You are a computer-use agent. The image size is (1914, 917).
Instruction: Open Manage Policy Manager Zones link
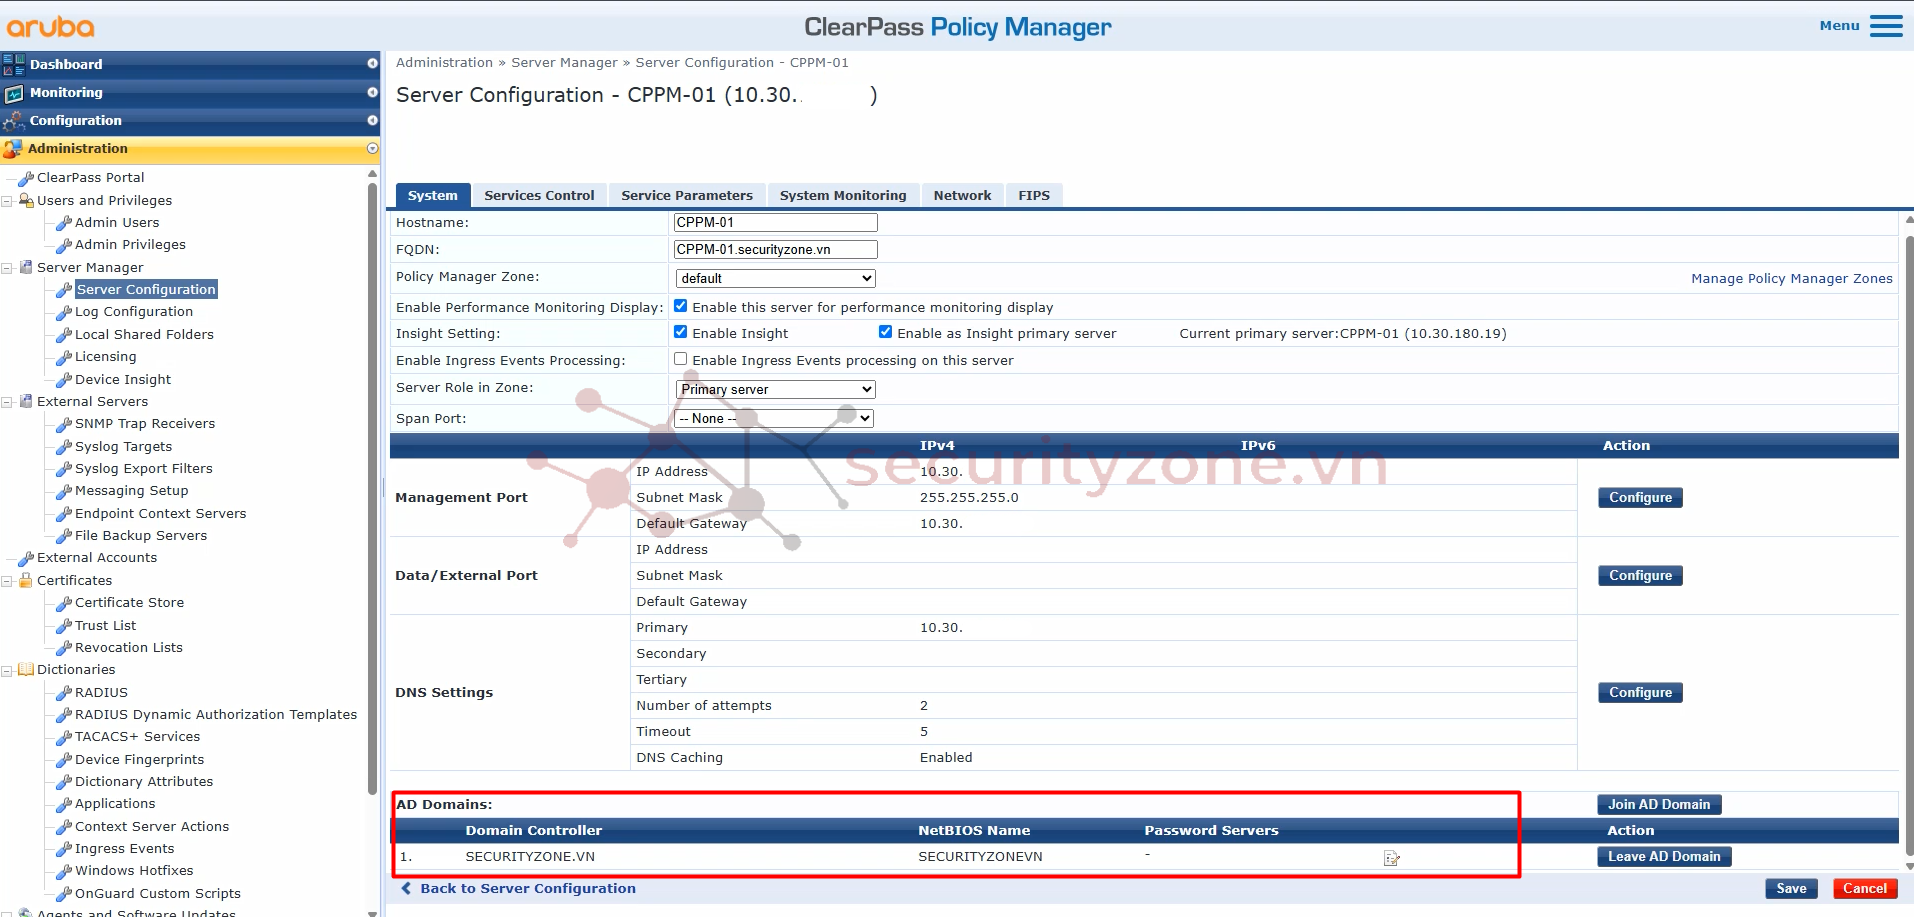click(x=1791, y=278)
